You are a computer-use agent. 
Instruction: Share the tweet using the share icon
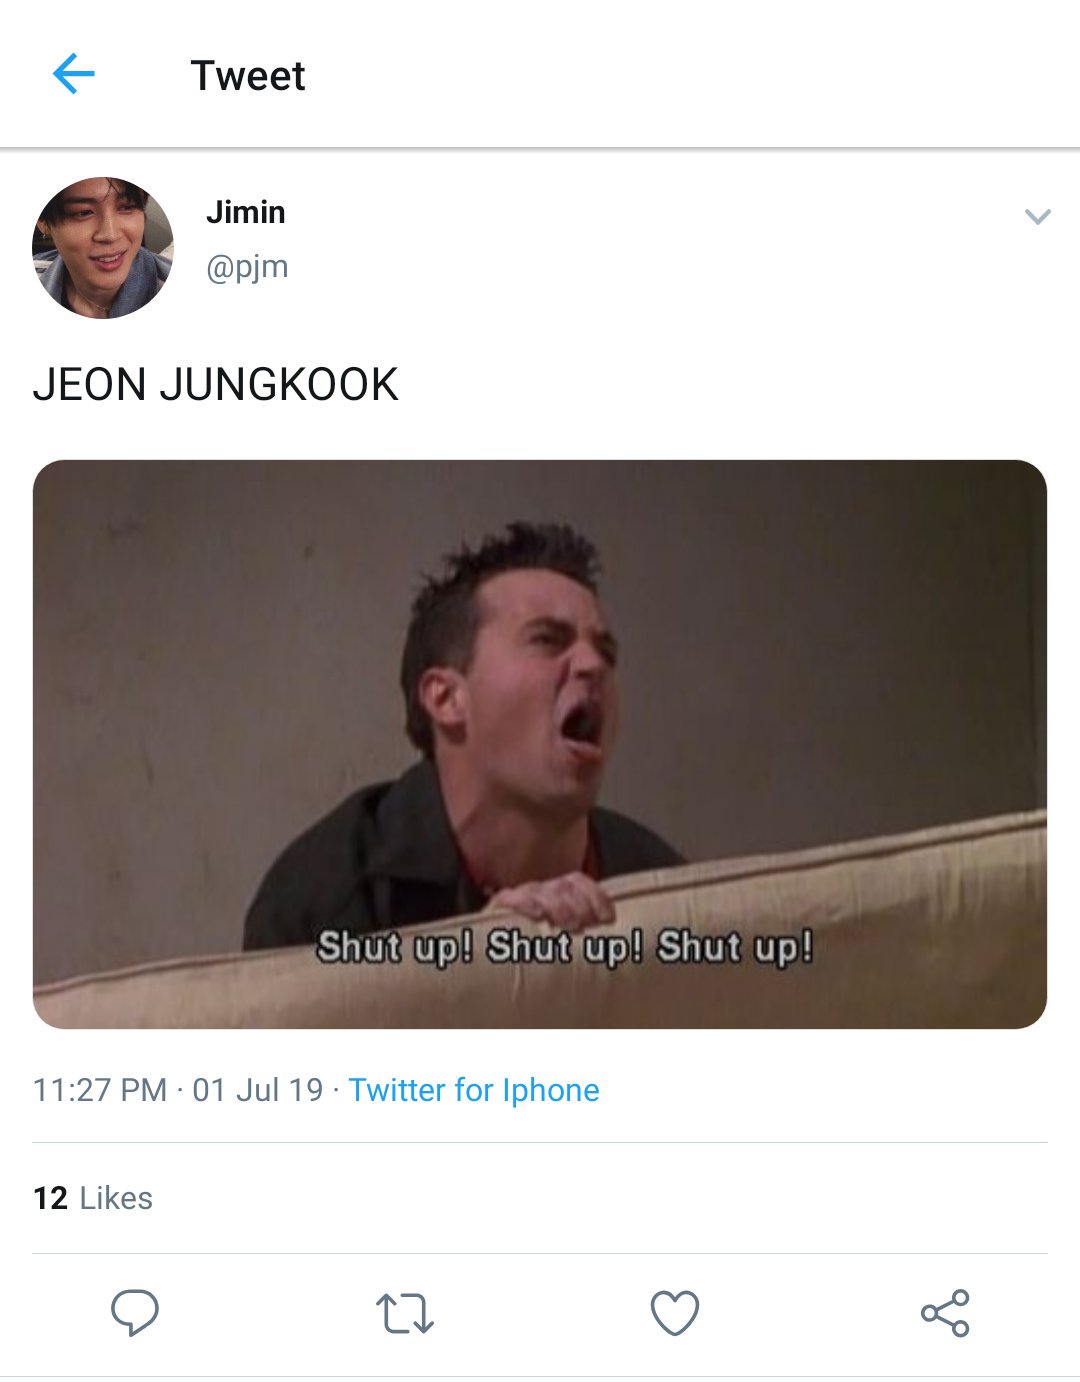coord(945,1313)
